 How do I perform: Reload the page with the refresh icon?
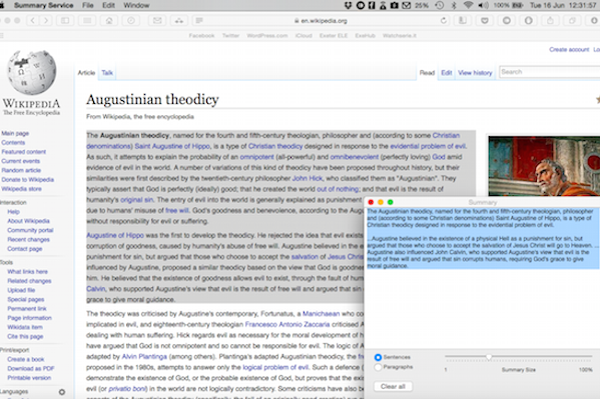443,21
